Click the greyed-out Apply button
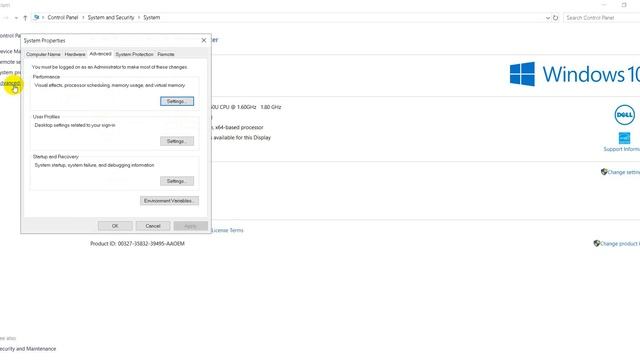This screenshot has height=360, width=640. tap(190, 226)
